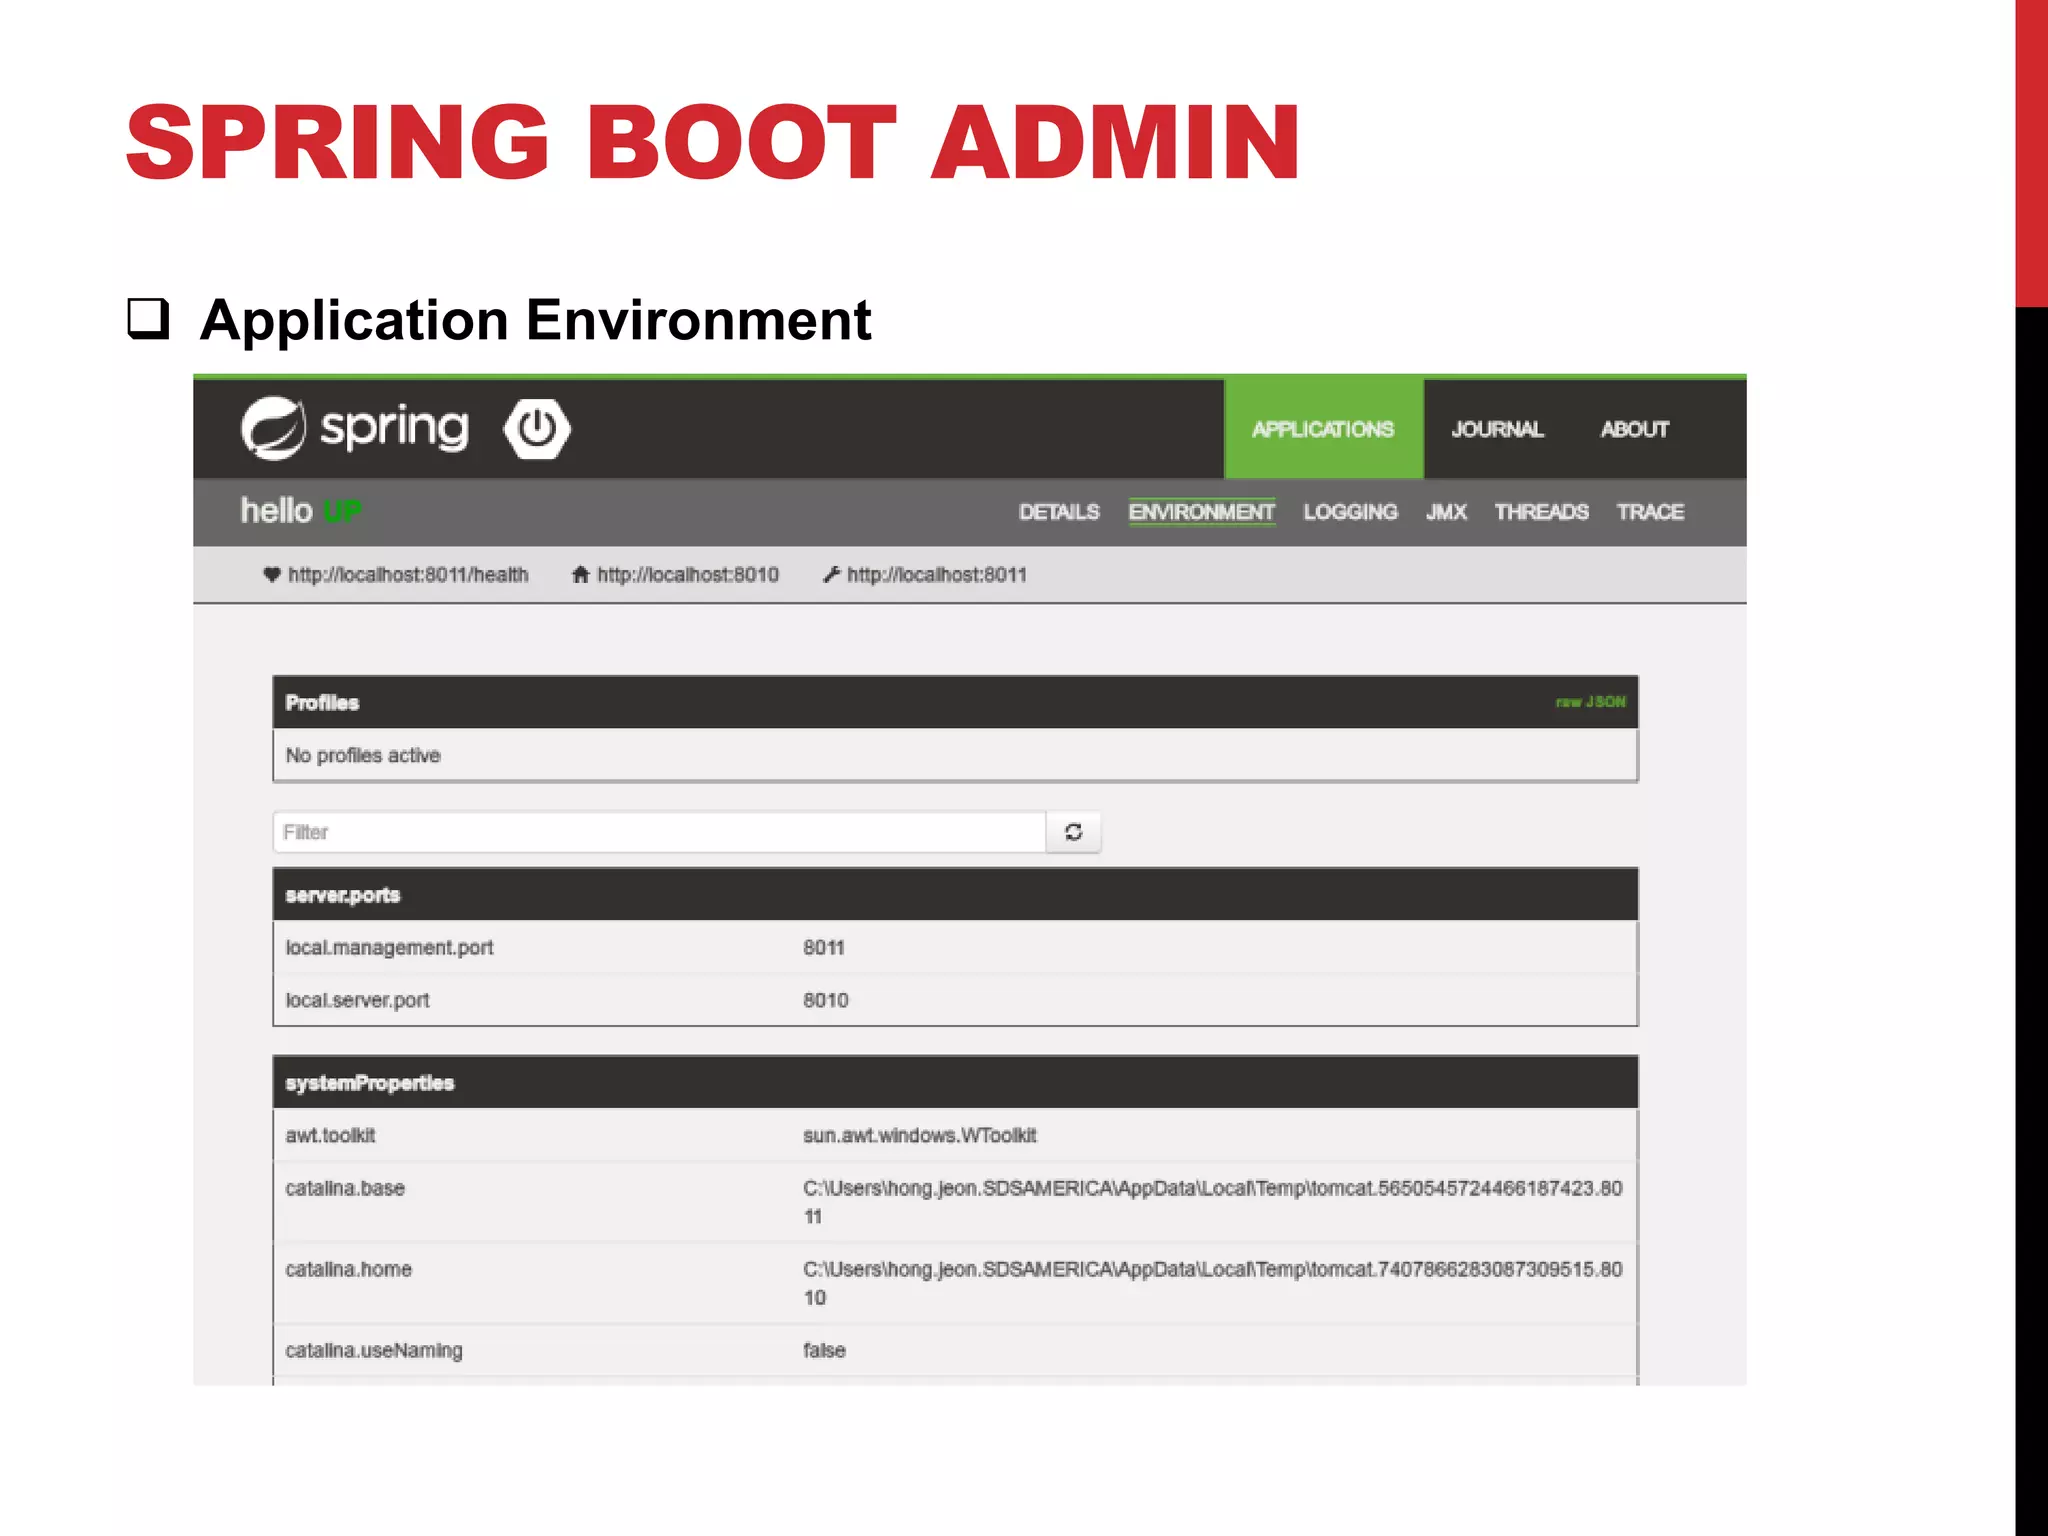2048x1536 pixels.
Task: Click into the Filter input field
Action: point(658,832)
